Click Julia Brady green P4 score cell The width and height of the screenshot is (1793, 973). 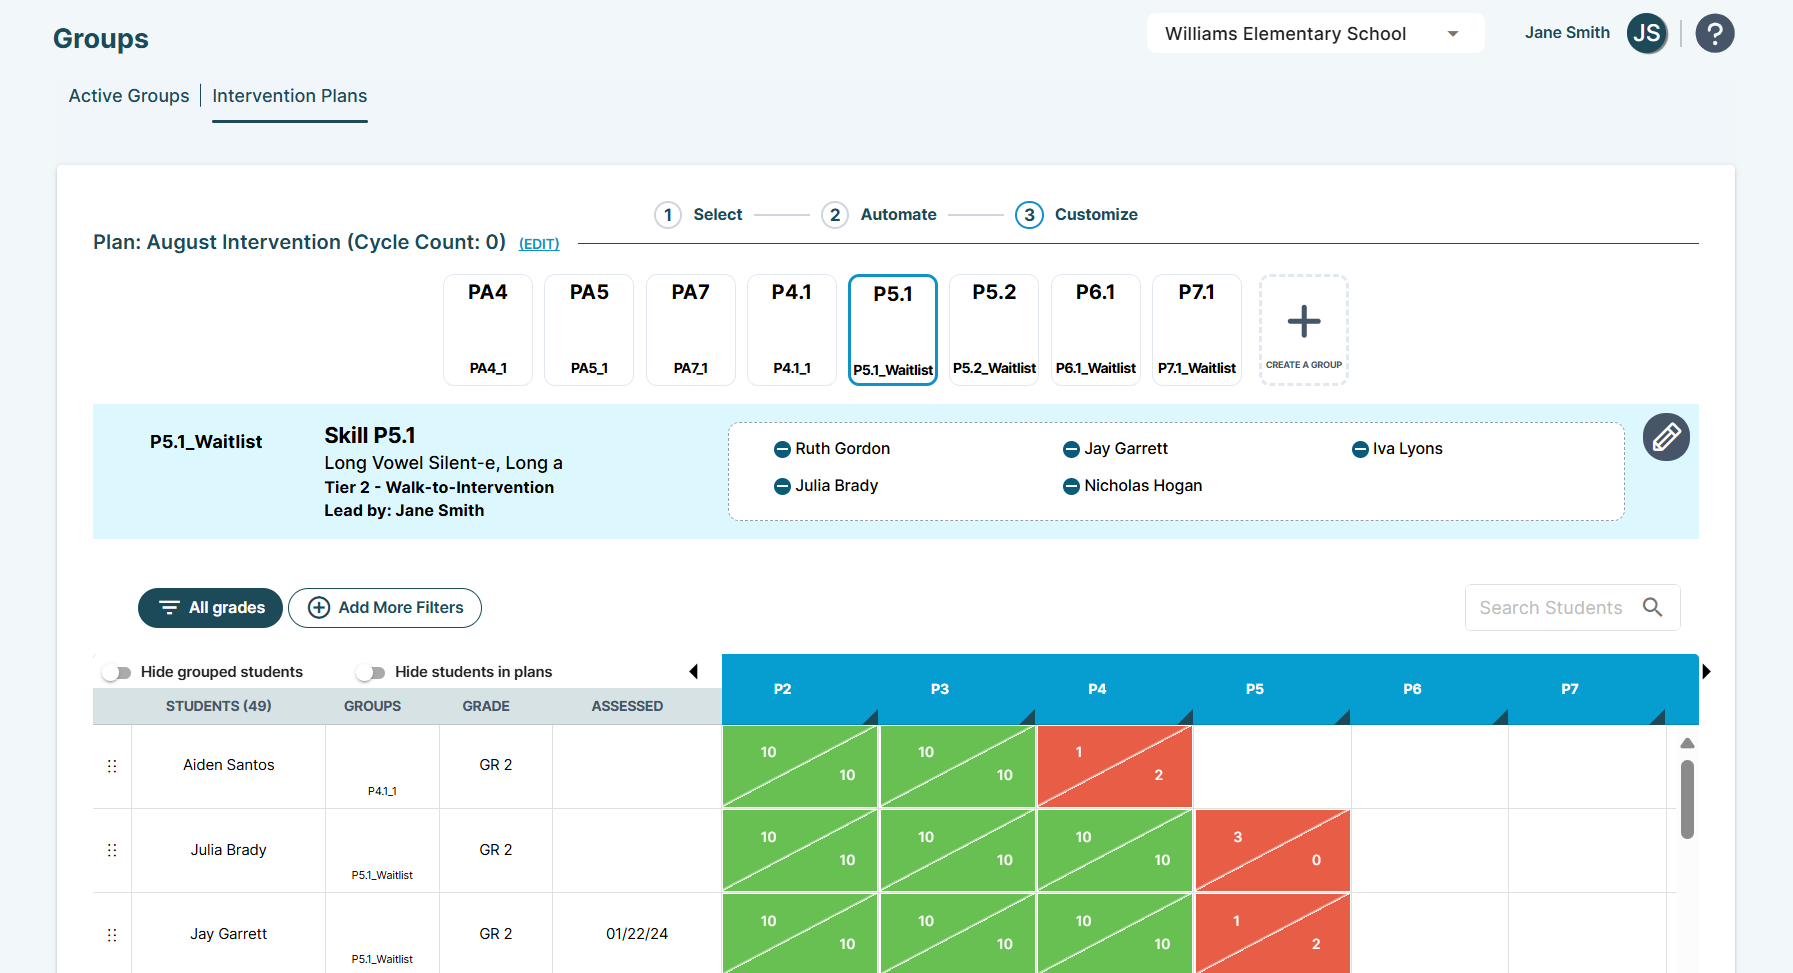[1115, 851]
